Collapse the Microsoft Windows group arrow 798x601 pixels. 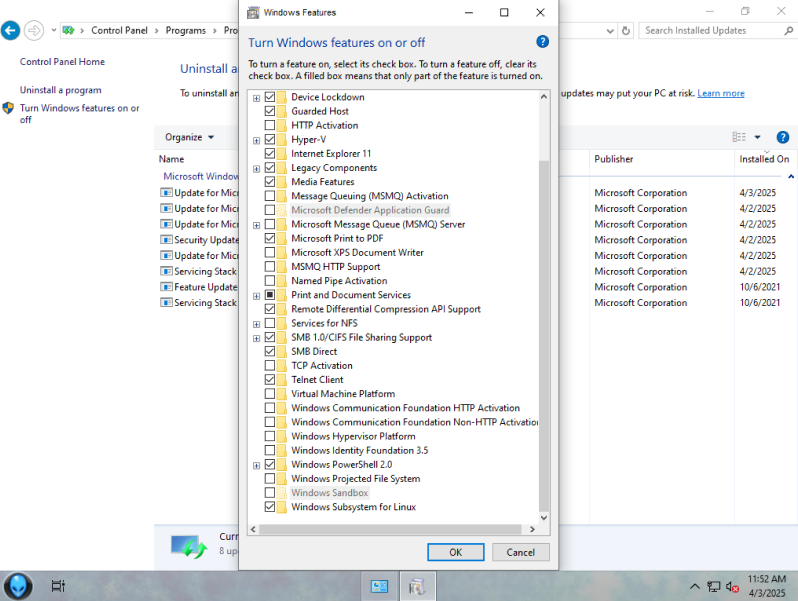coord(791,177)
